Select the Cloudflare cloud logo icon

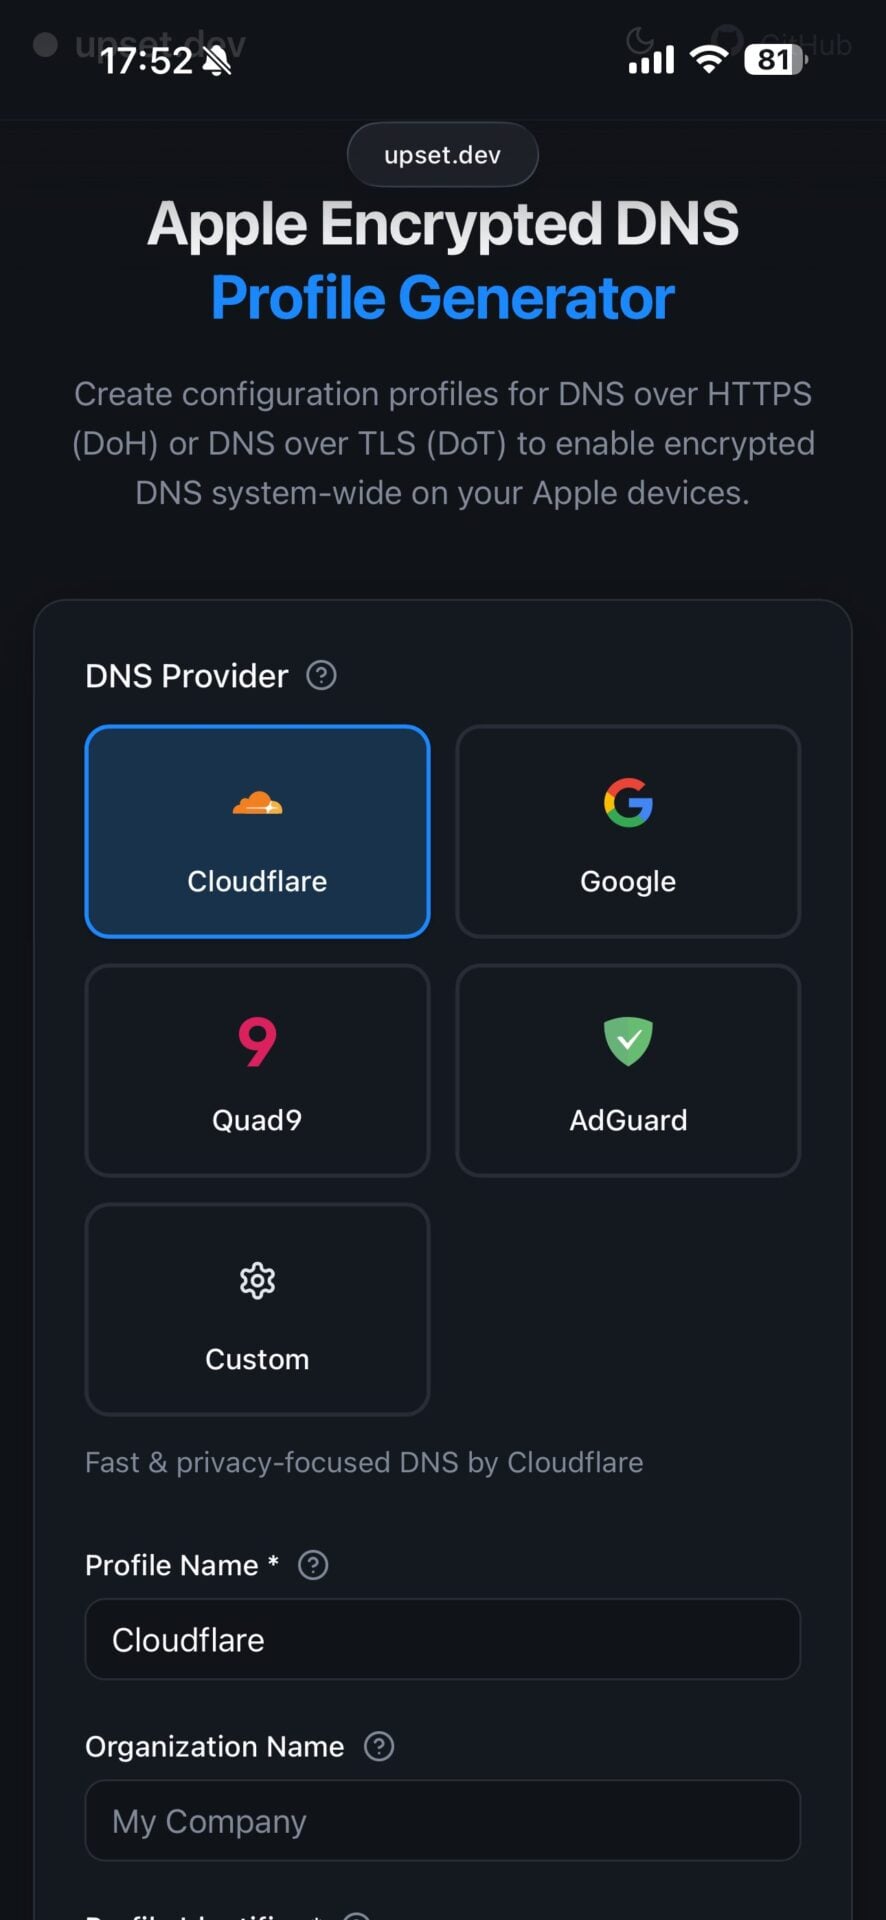pyautogui.click(x=257, y=803)
